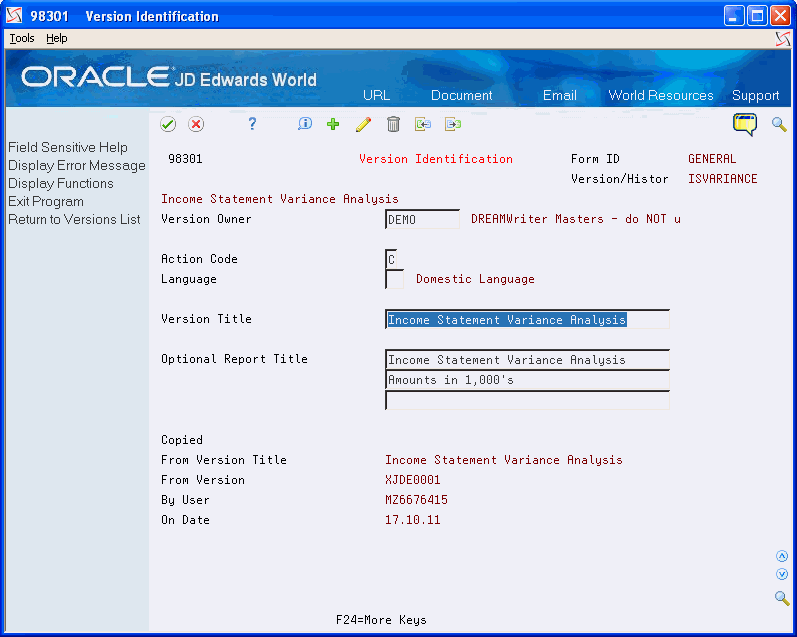This screenshot has width=797, height=637.
Task: Select Display Functions
Action: click(x=60, y=184)
